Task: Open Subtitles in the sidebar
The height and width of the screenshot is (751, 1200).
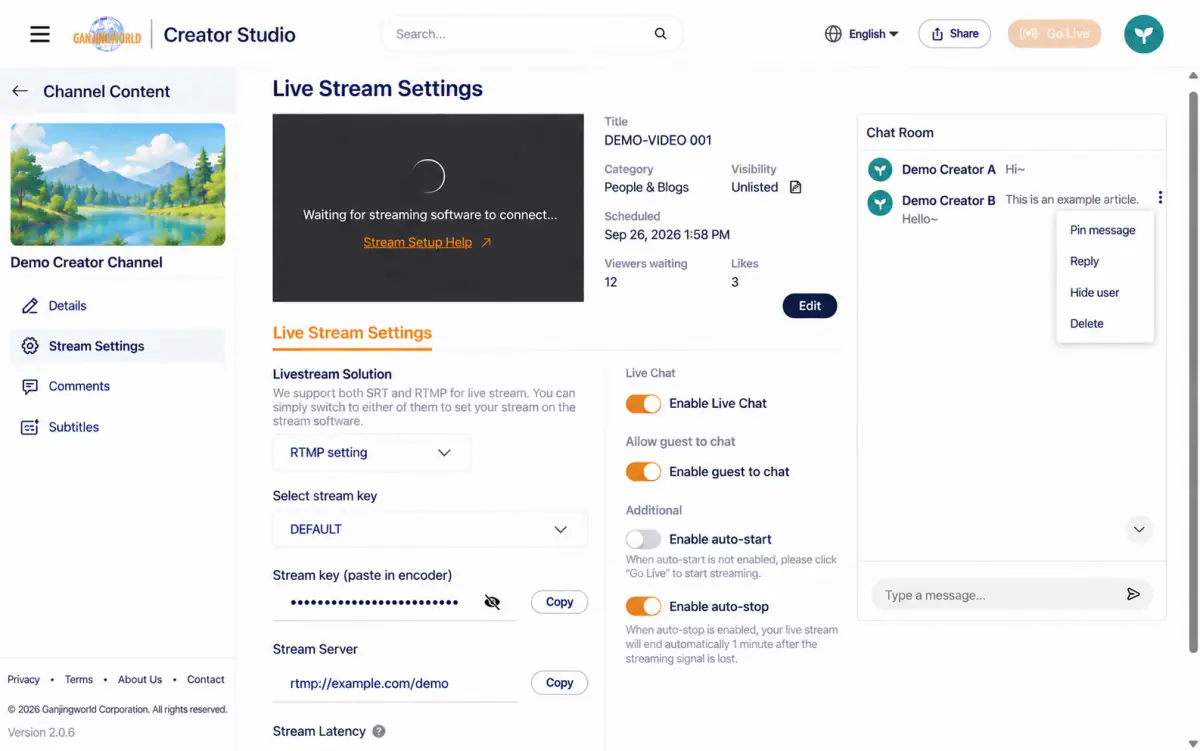Action: [117, 427]
